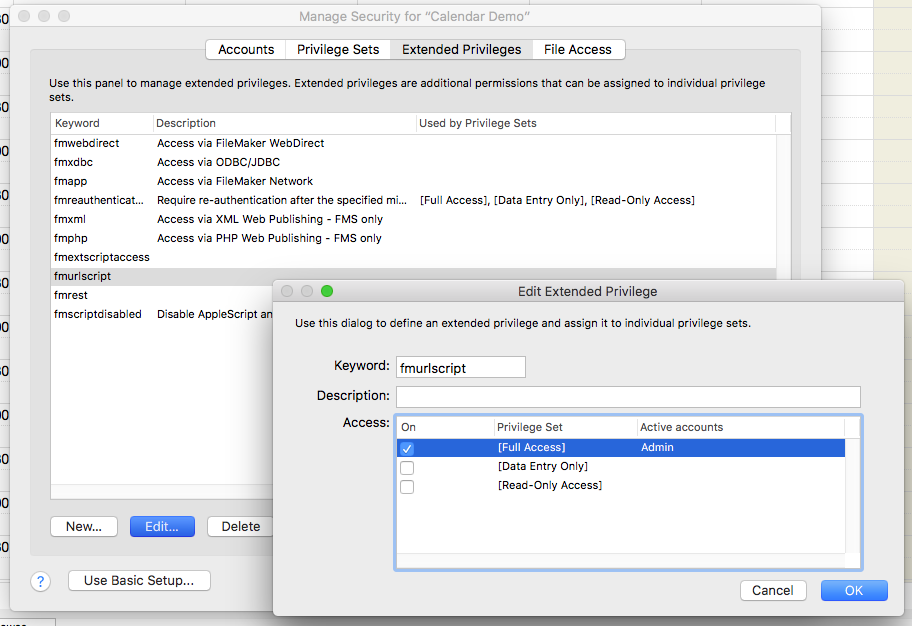Click green zoom button on Edit Extended Privilege
912x626 pixels.
[326, 291]
